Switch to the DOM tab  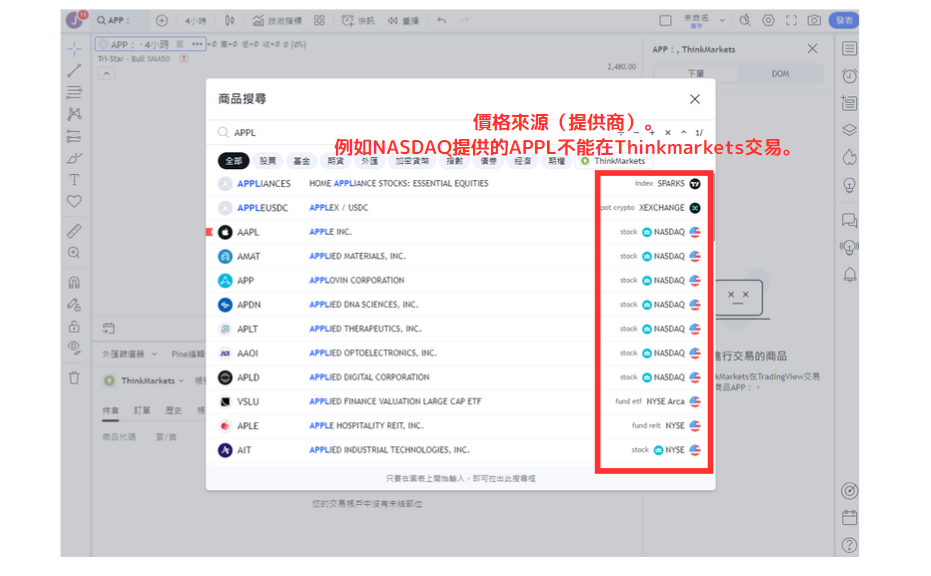[x=780, y=74]
